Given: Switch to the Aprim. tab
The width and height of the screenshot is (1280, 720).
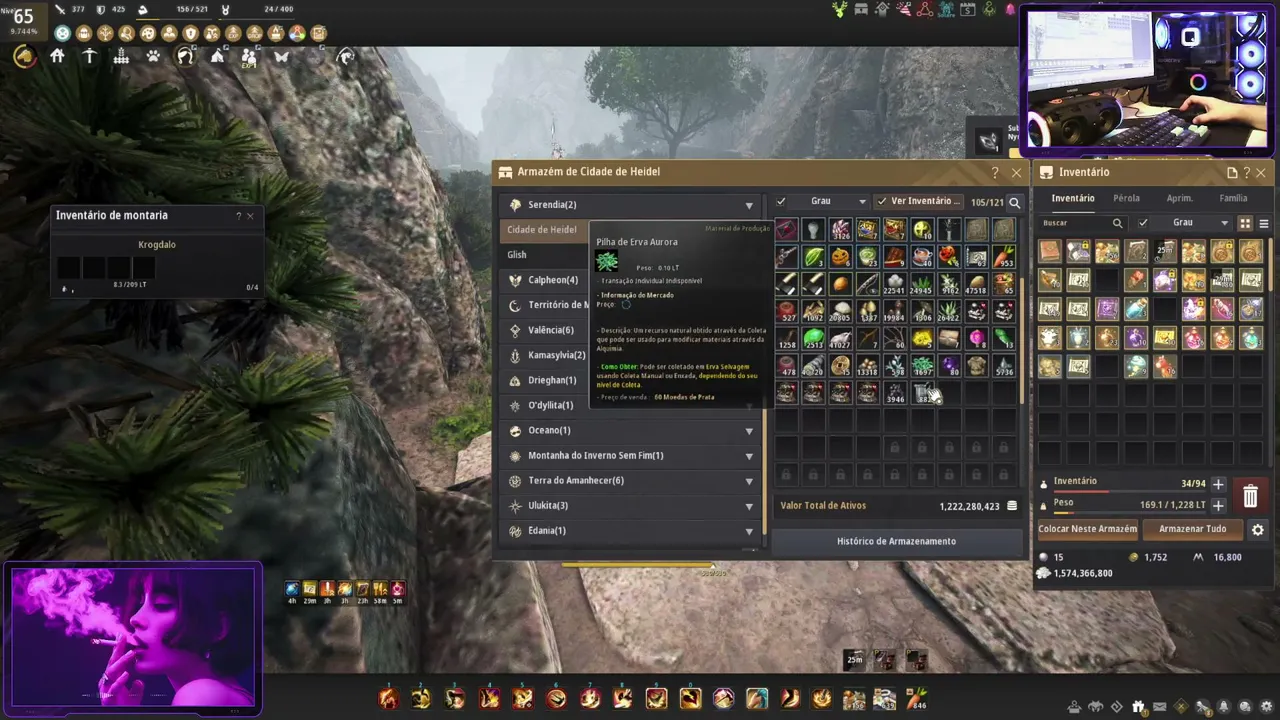Looking at the screenshot, I should click(x=1180, y=199).
